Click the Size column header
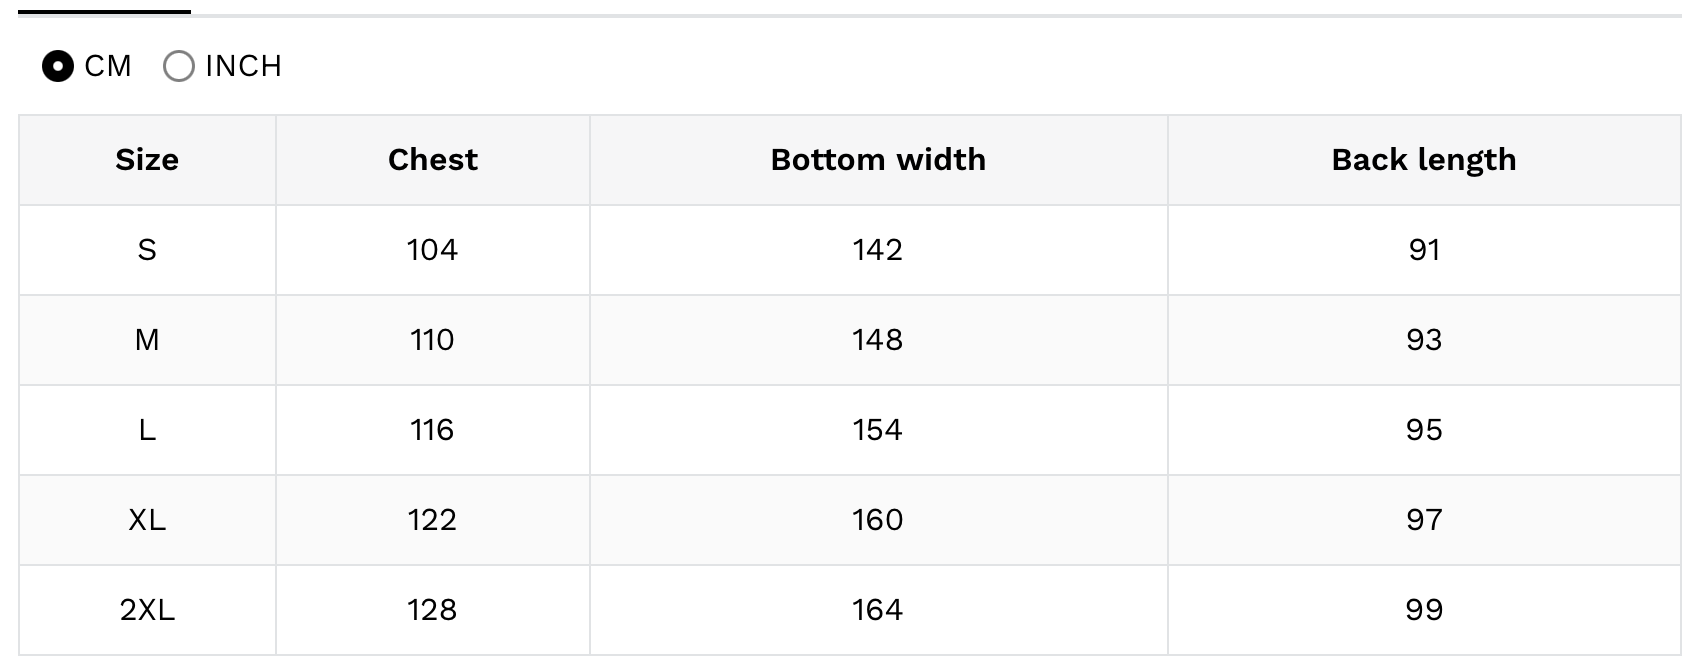The width and height of the screenshot is (1700, 668). pyautogui.click(x=147, y=160)
